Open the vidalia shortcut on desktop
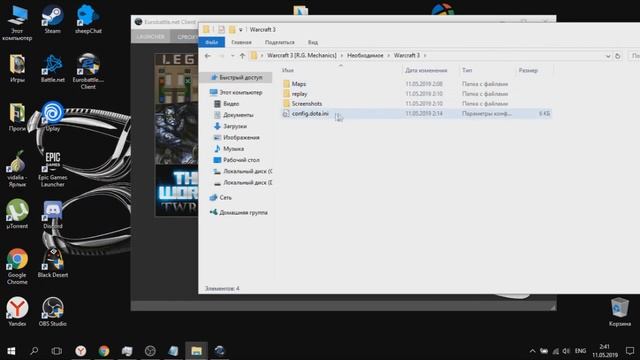 point(17,169)
